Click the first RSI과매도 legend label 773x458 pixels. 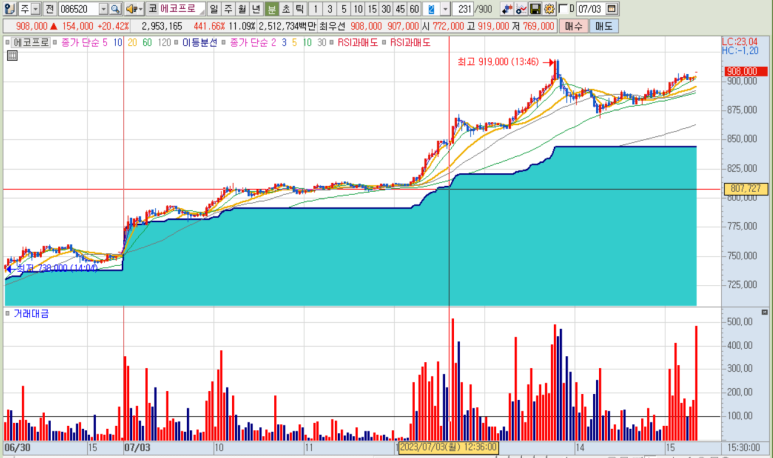point(357,42)
